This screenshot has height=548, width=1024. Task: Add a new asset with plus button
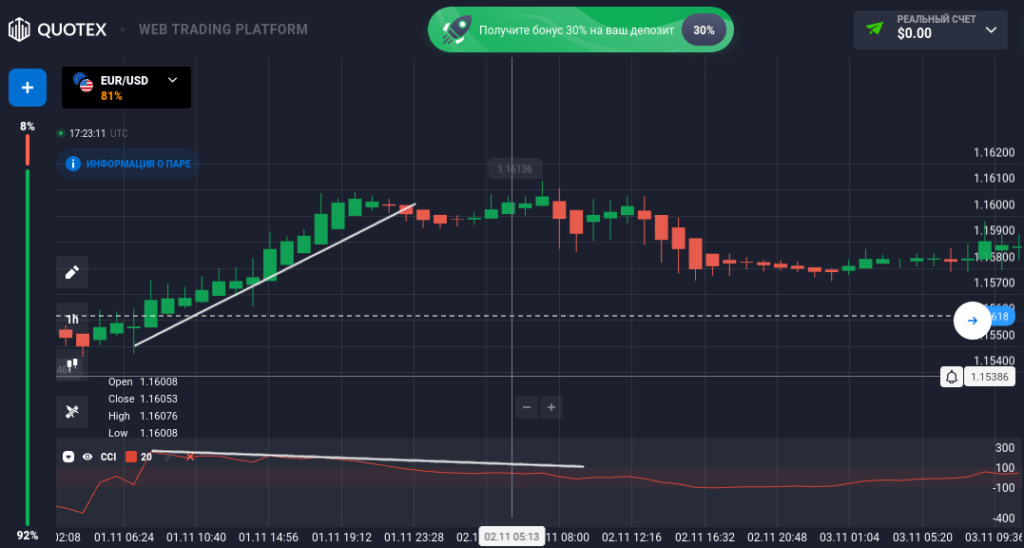pyautogui.click(x=27, y=88)
